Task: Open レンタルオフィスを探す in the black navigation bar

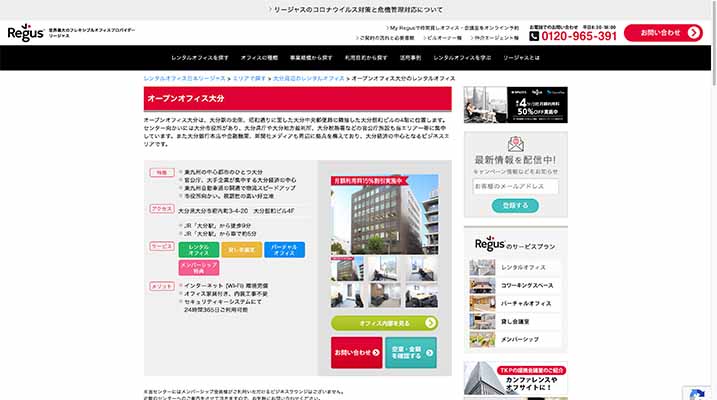Action: 199,58
